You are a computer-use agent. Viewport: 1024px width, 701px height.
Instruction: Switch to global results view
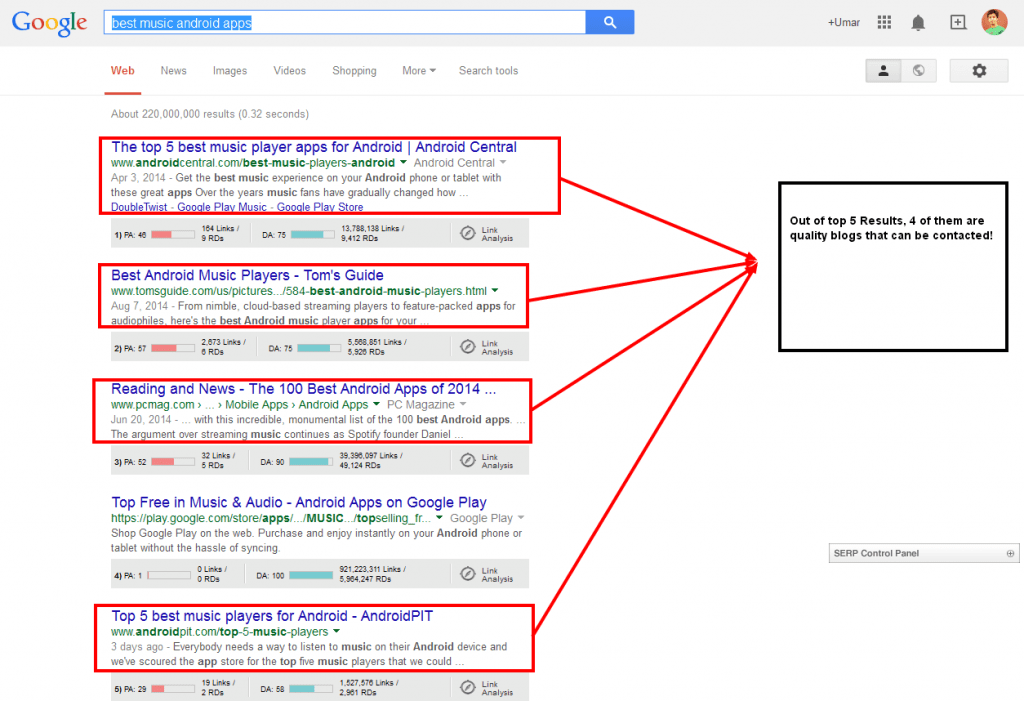pyautogui.click(x=918, y=70)
